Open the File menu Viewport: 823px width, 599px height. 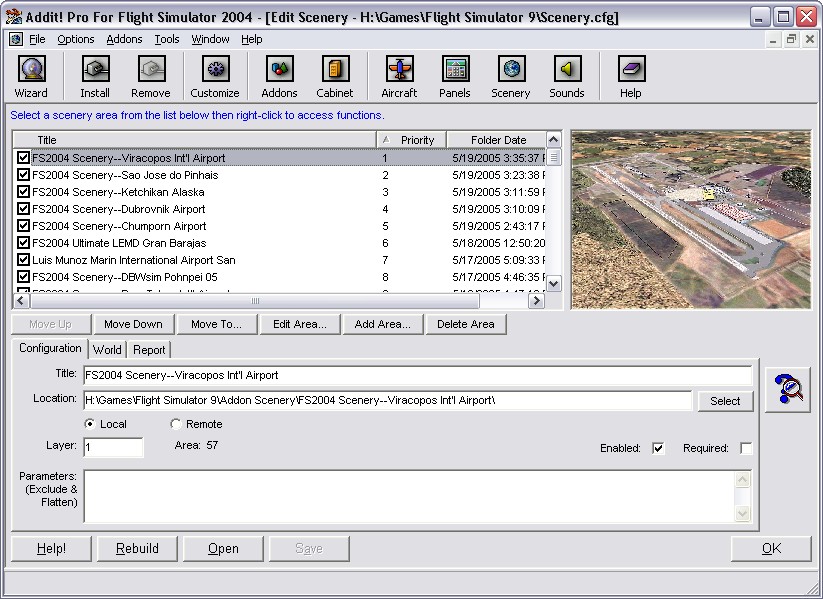pos(37,39)
